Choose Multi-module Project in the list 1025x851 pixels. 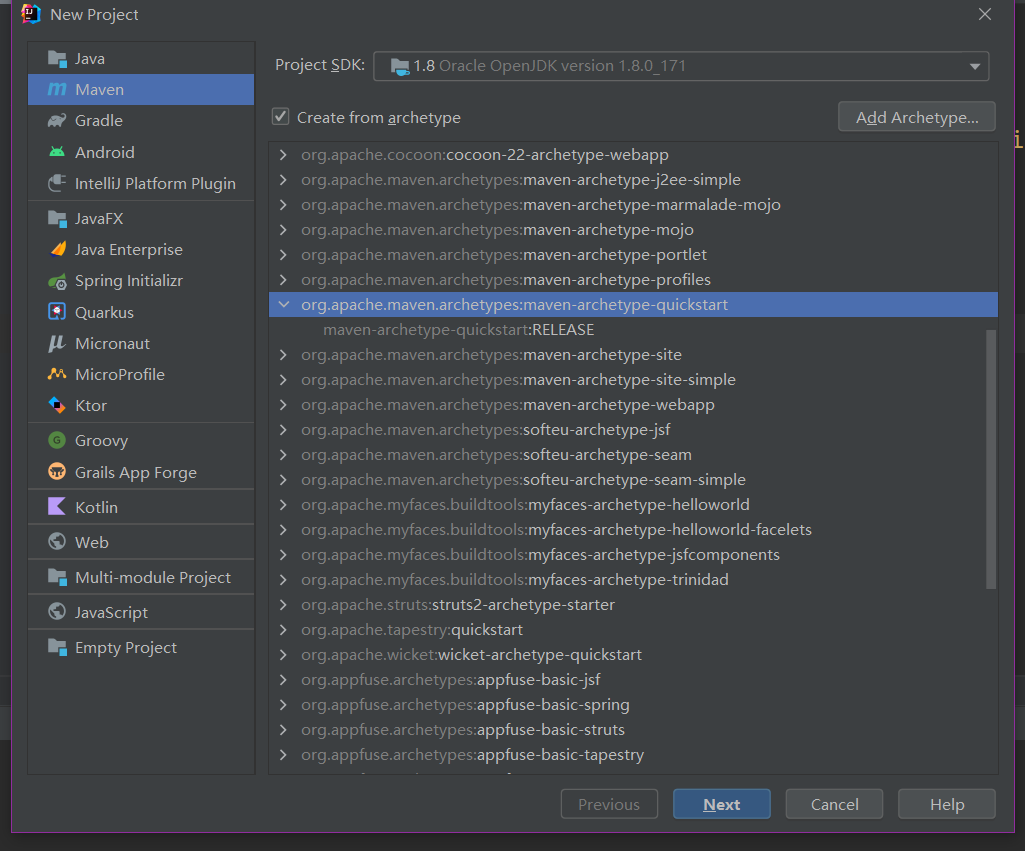coord(152,578)
